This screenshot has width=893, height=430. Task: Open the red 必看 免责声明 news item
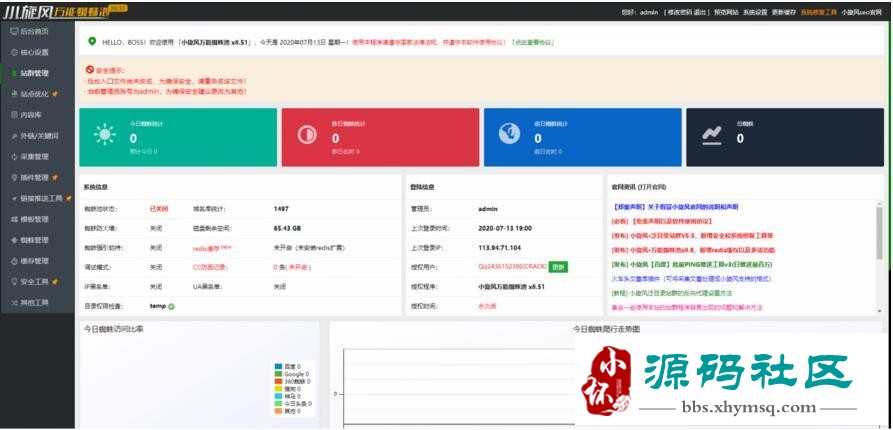pos(662,221)
